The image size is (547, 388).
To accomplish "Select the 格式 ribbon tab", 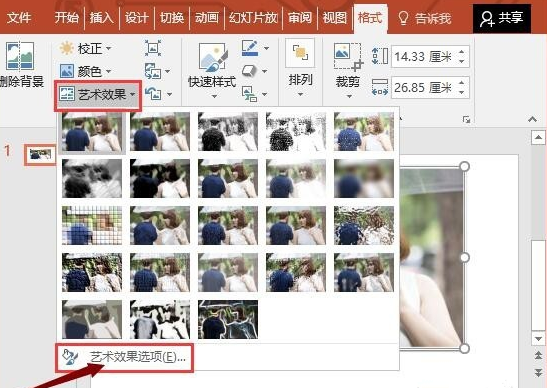I will (x=370, y=17).
